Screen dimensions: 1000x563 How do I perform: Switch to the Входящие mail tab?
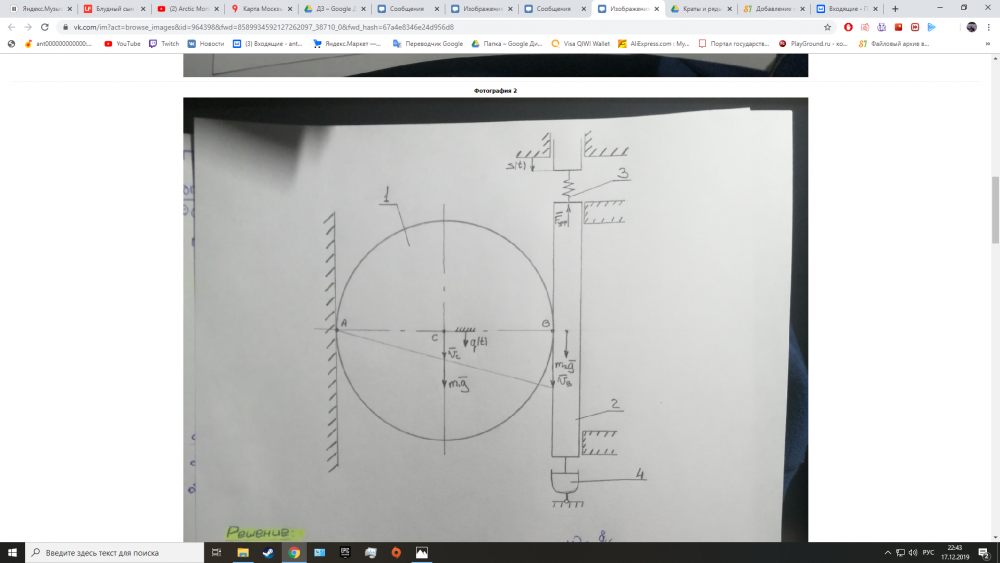coord(848,9)
